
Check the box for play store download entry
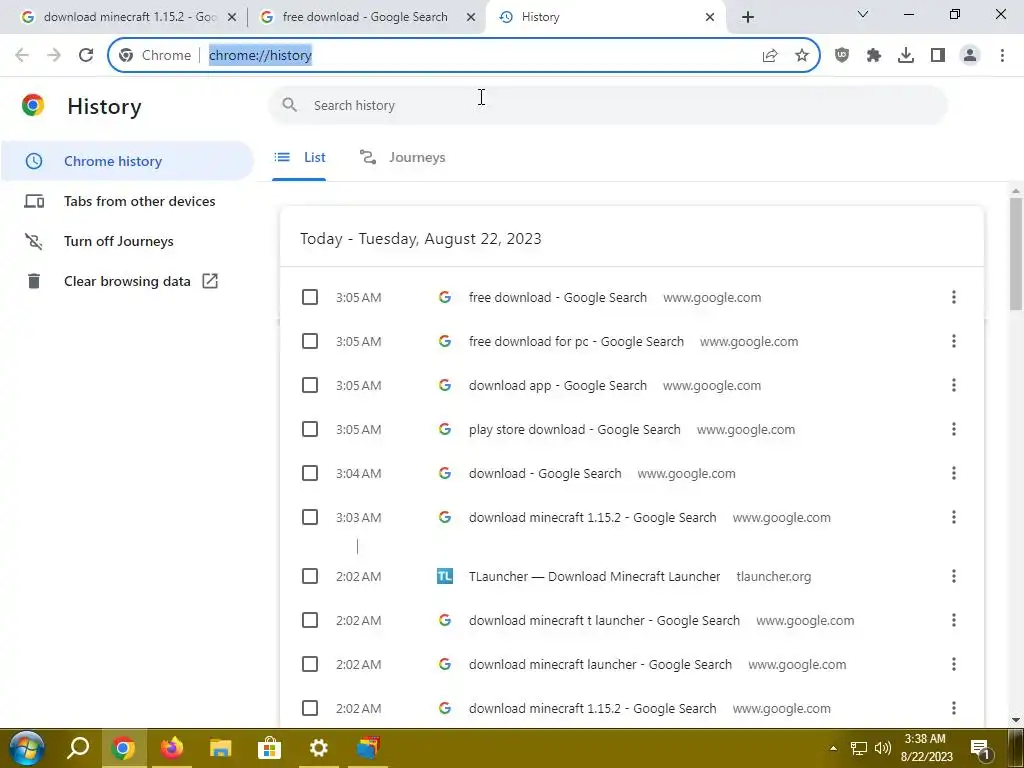coord(310,430)
